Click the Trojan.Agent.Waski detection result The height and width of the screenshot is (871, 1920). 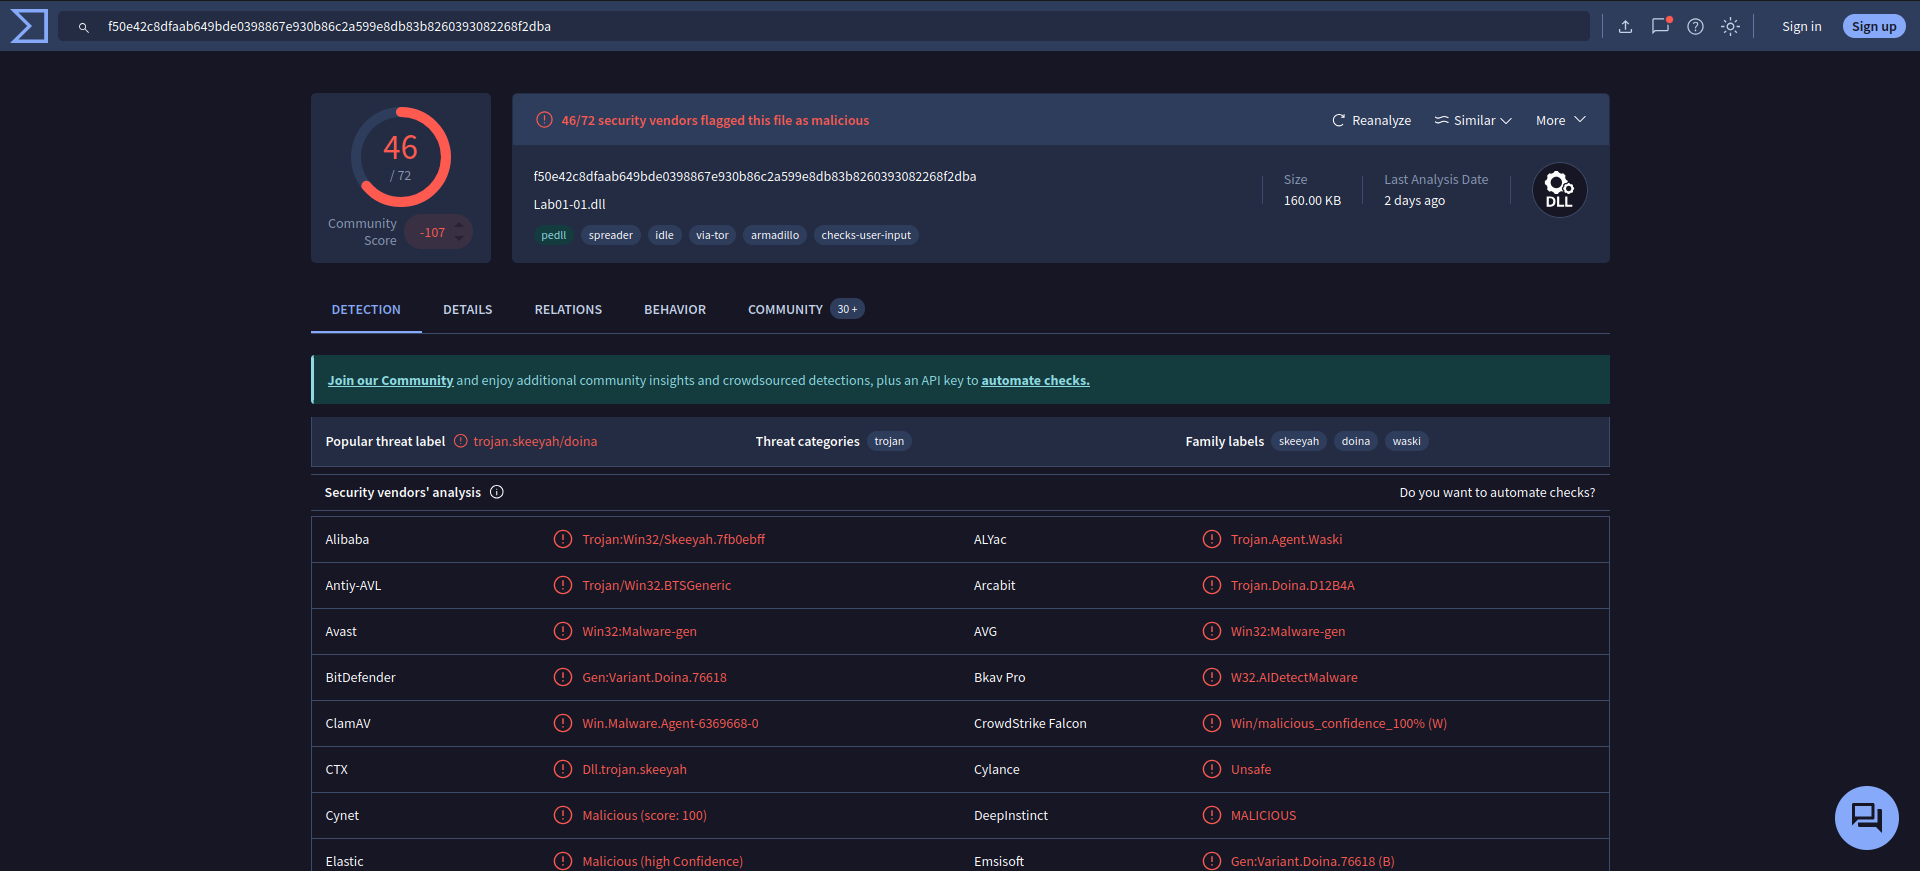pos(1286,539)
